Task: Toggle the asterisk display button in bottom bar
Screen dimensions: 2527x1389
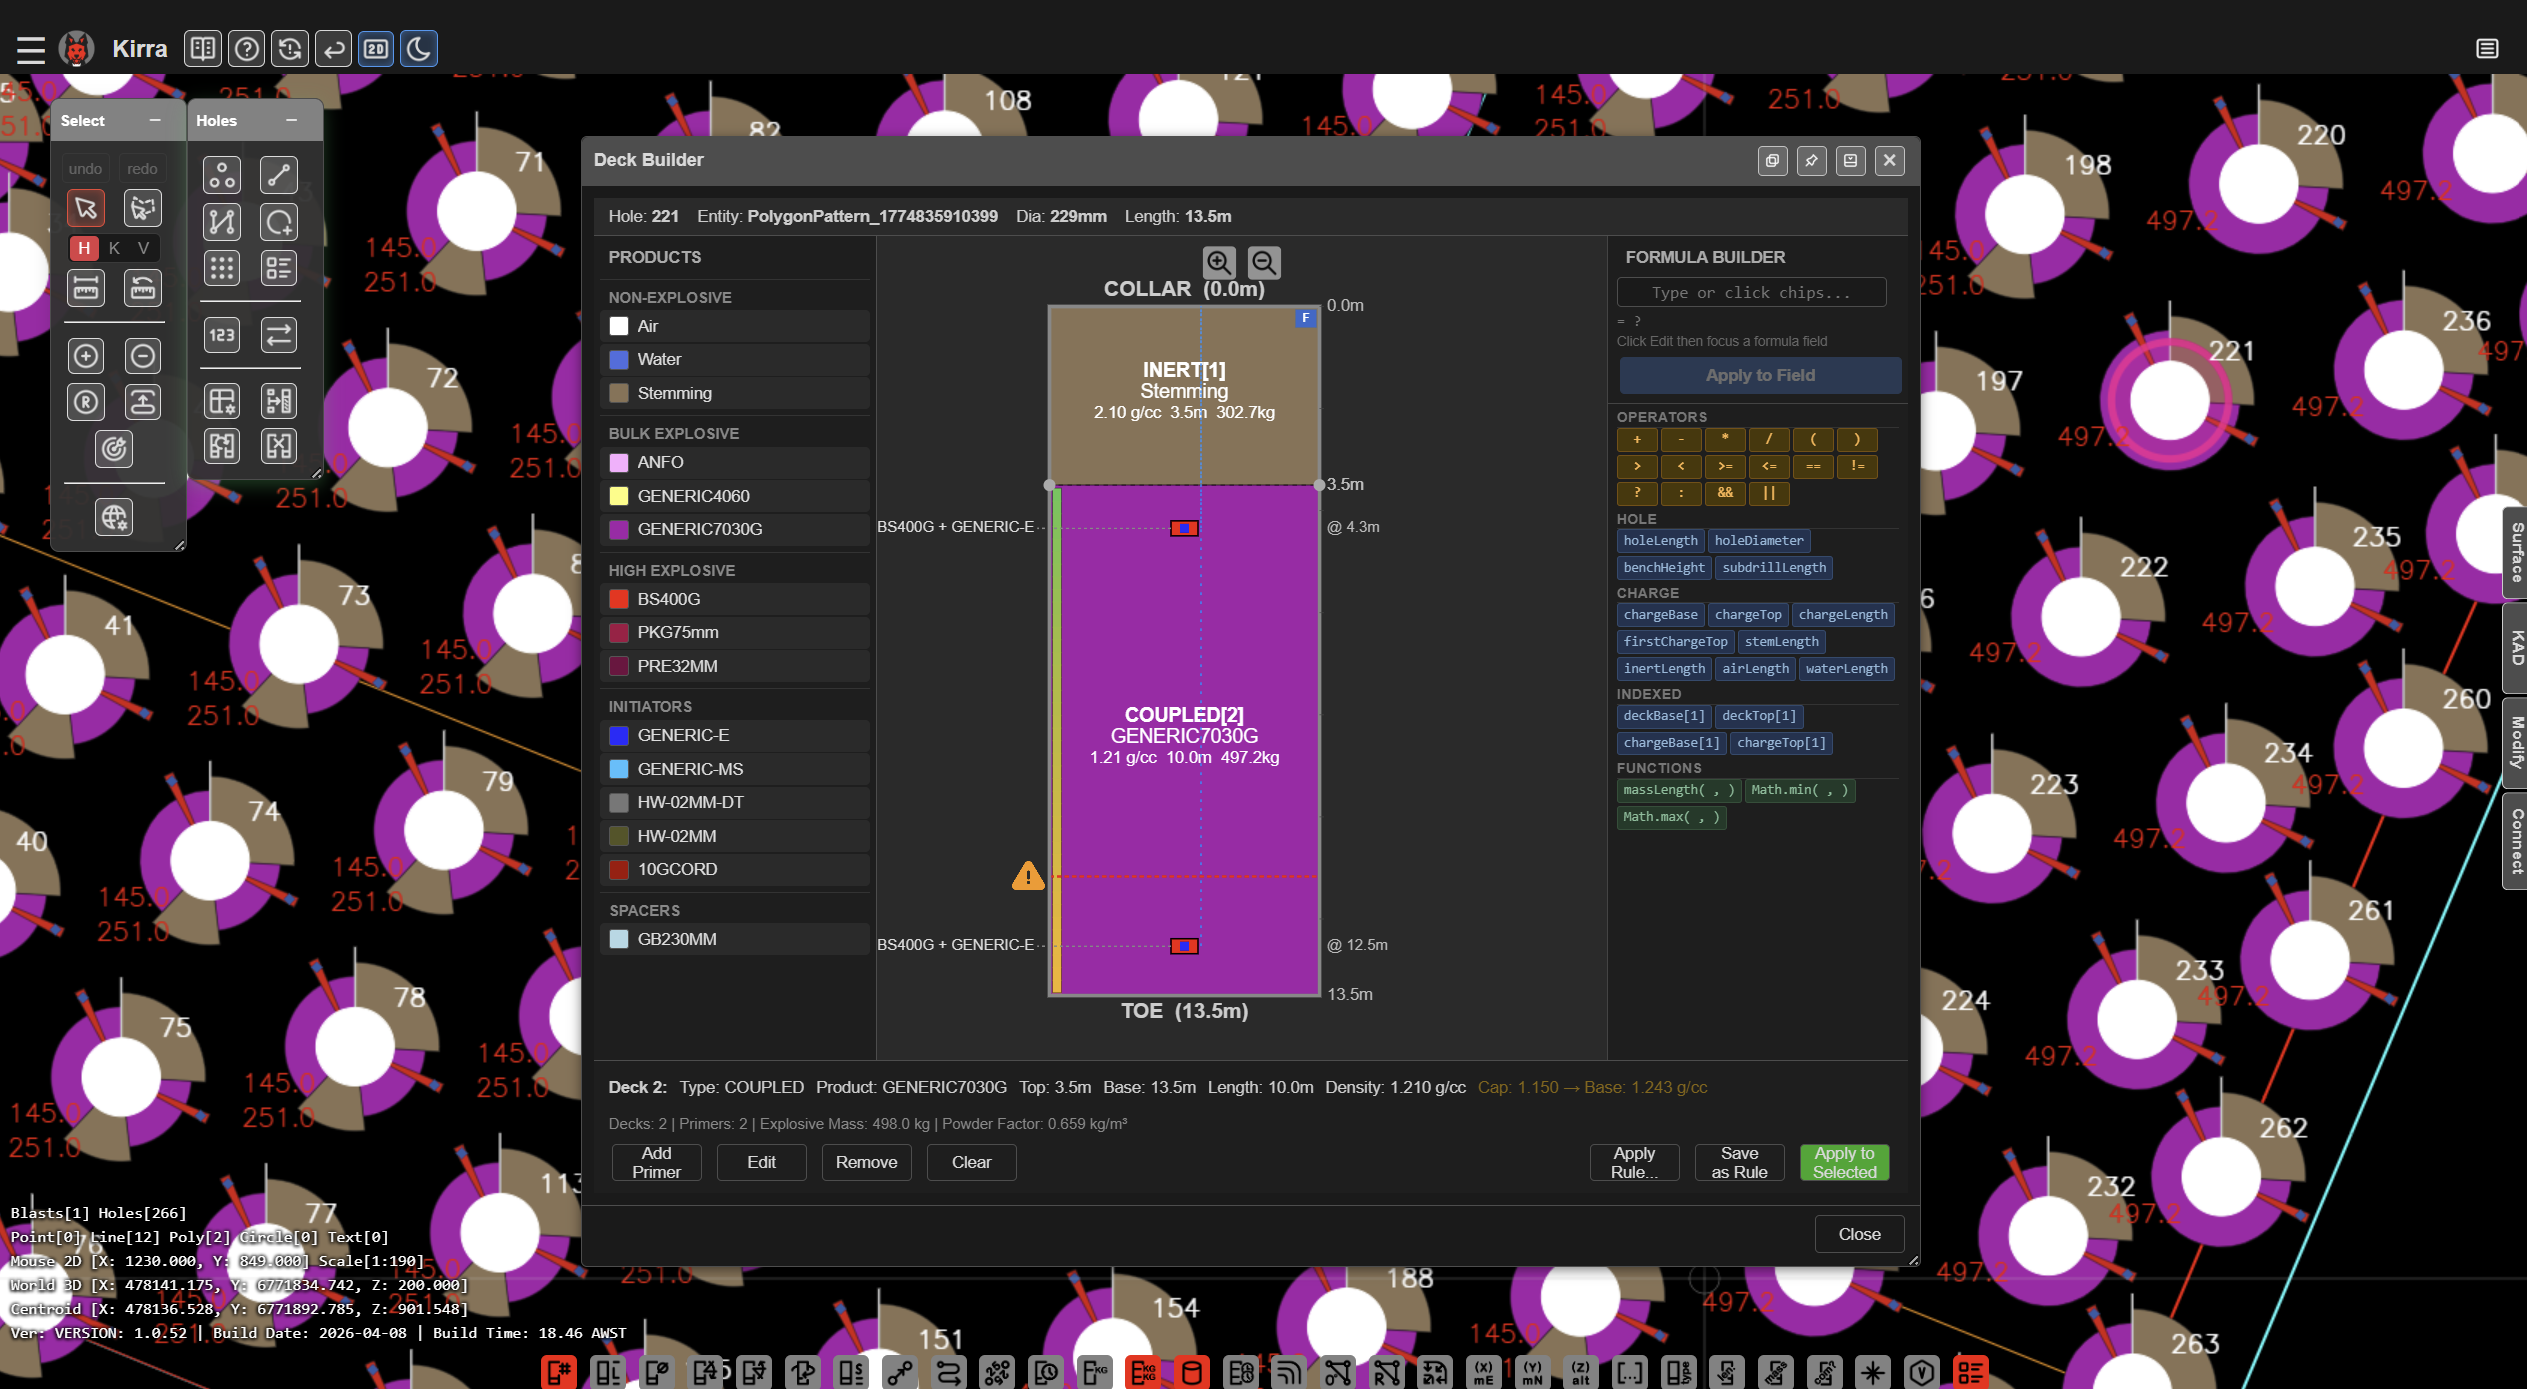Action: pyautogui.click(x=1873, y=1372)
